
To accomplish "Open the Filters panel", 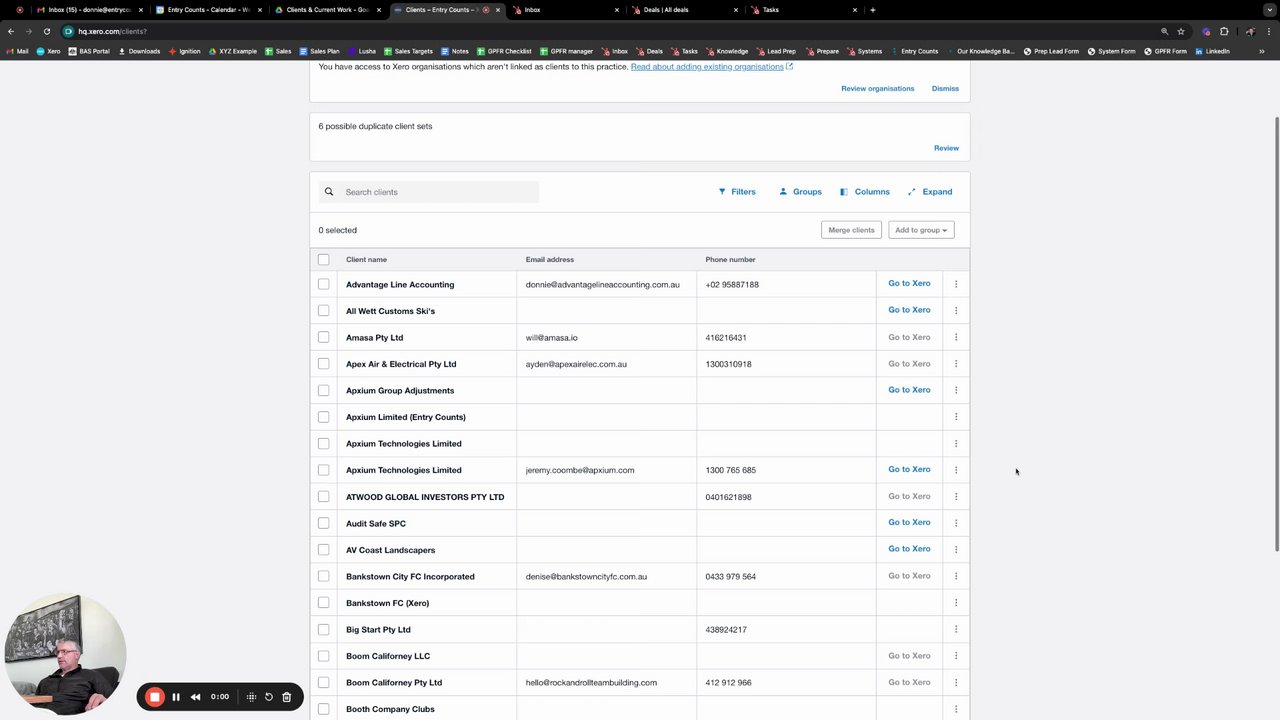I will pos(737,192).
